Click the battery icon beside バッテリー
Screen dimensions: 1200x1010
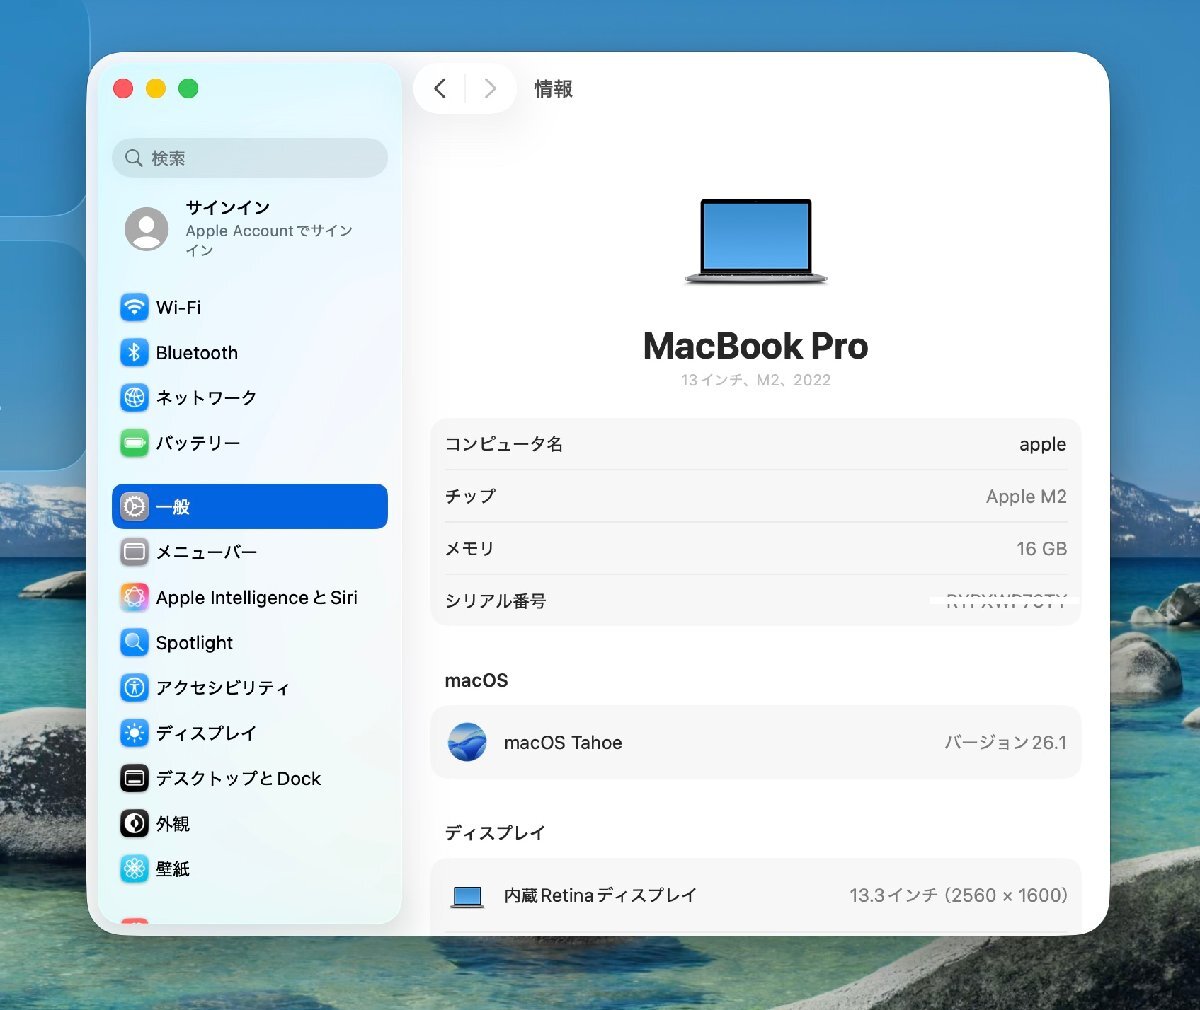coord(134,442)
